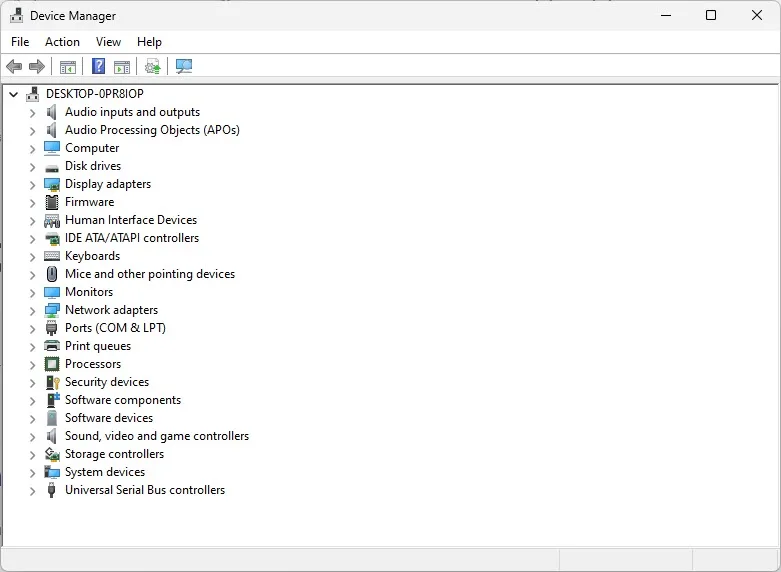Select the Software components label
The width and height of the screenshot is (781, 572).
[x=123, y=400]
